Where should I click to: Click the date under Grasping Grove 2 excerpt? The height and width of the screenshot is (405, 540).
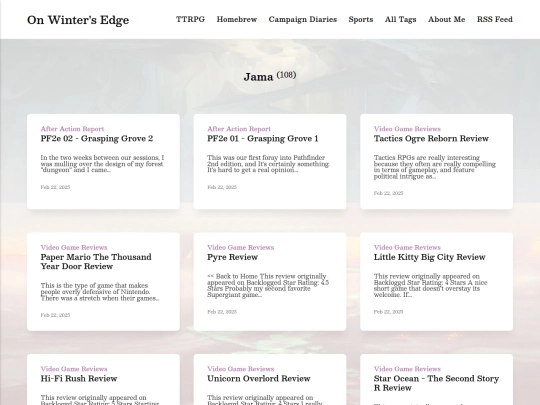pos(55,187)
